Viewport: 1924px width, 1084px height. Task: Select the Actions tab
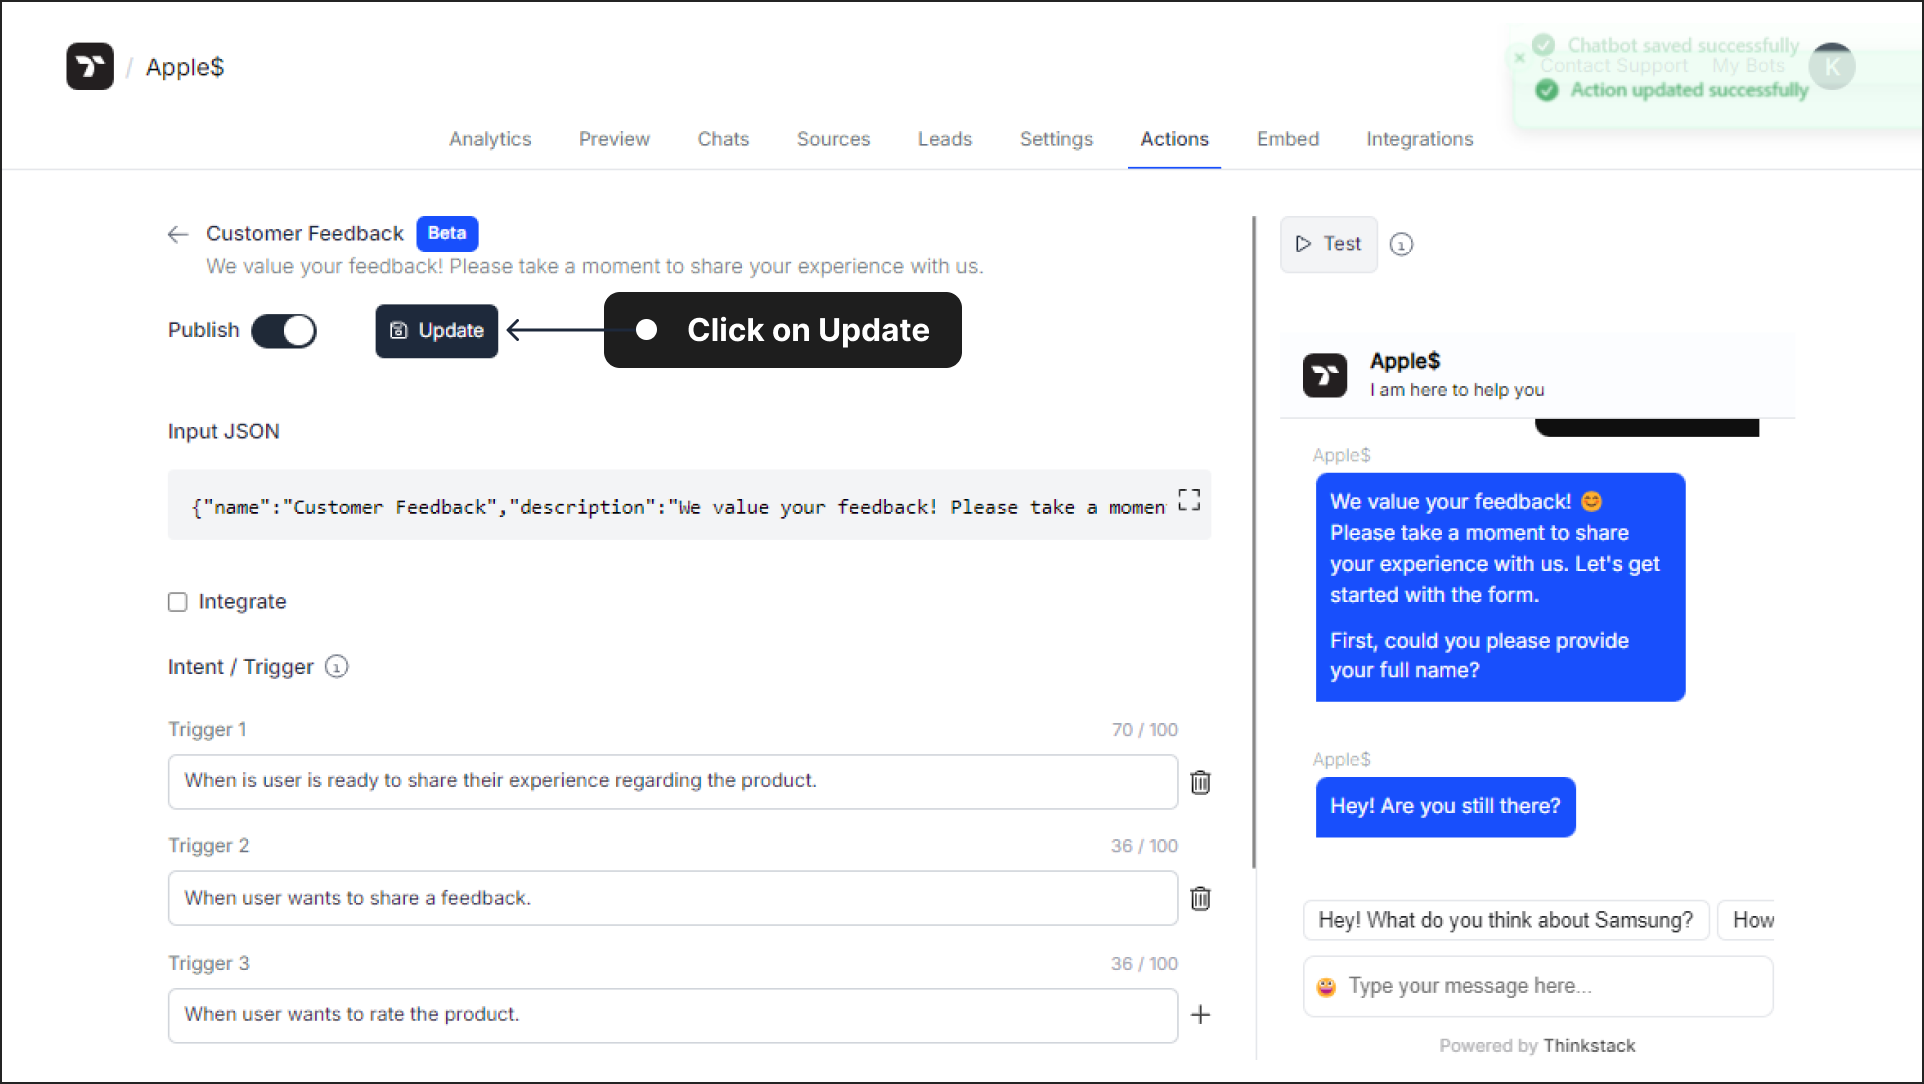point(1174,139)
